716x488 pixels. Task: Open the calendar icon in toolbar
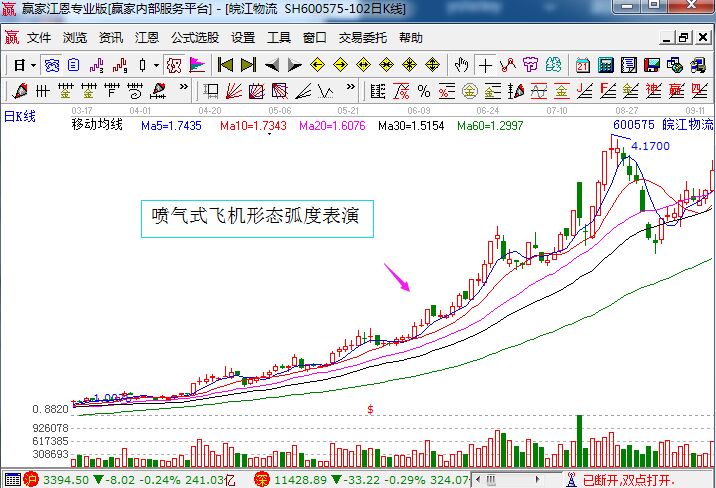click(582, 65)
